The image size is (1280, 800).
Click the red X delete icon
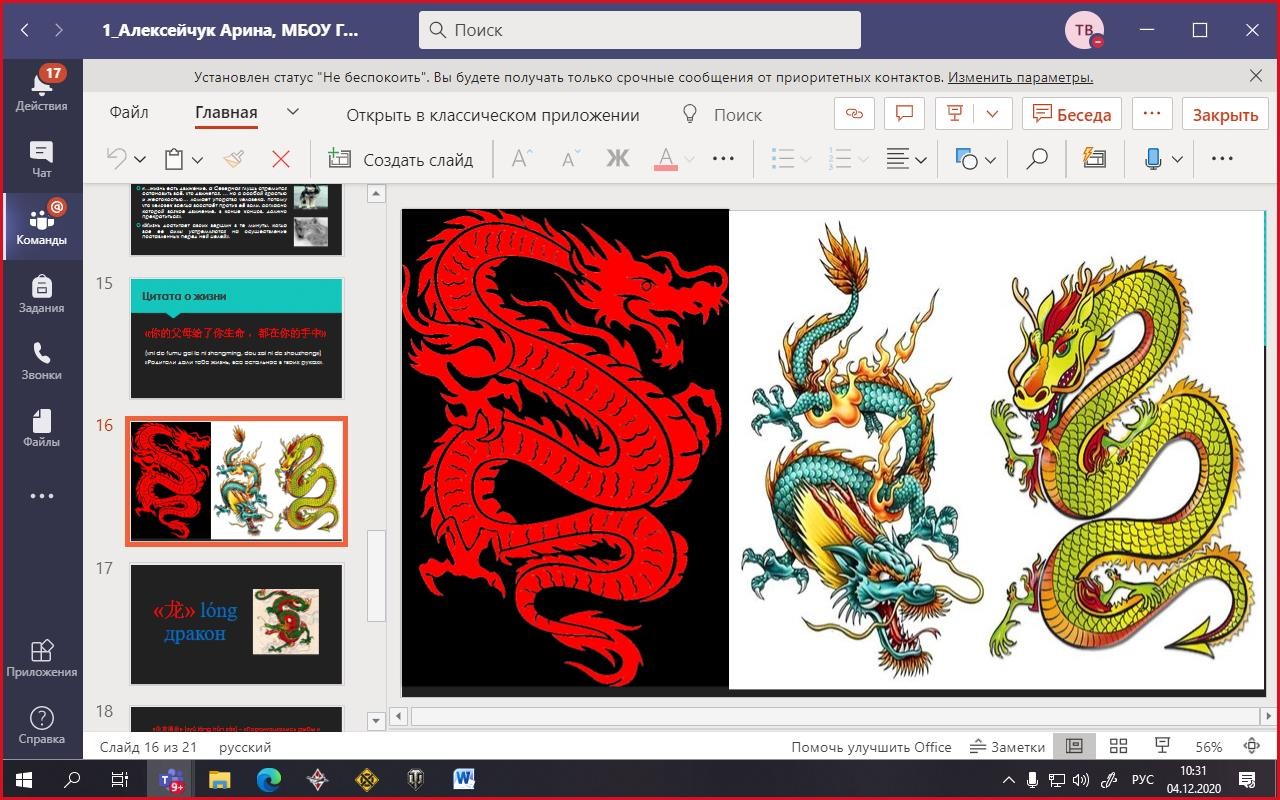tap(281, 159)
